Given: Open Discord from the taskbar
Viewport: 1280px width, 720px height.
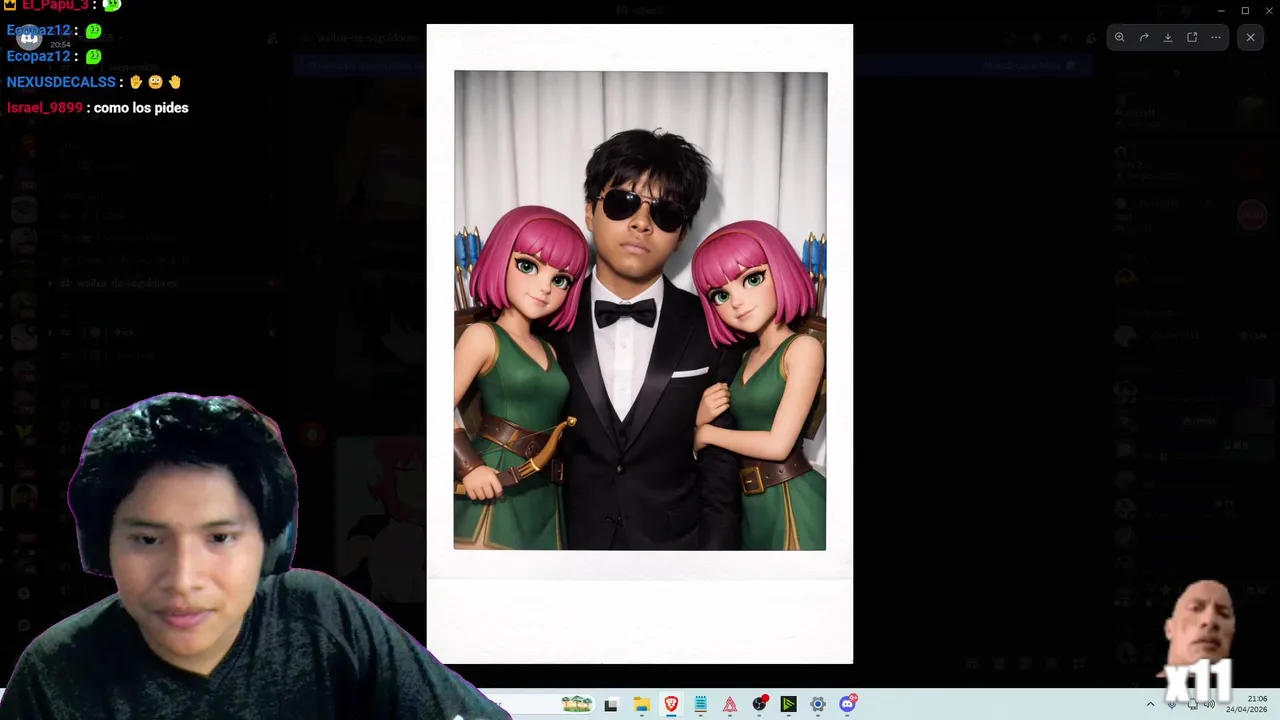Looking at the screenshot, I should [848, 704].
